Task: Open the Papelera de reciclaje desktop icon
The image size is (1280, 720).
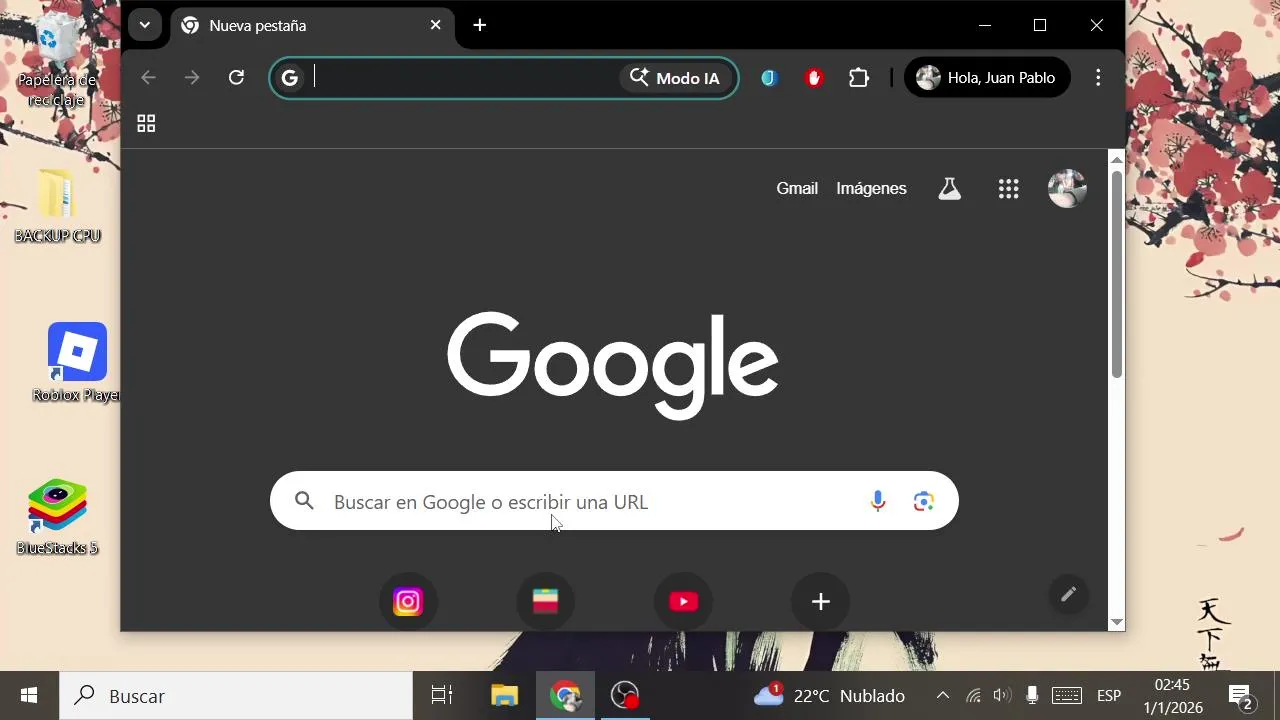Action: coord(56,62)
